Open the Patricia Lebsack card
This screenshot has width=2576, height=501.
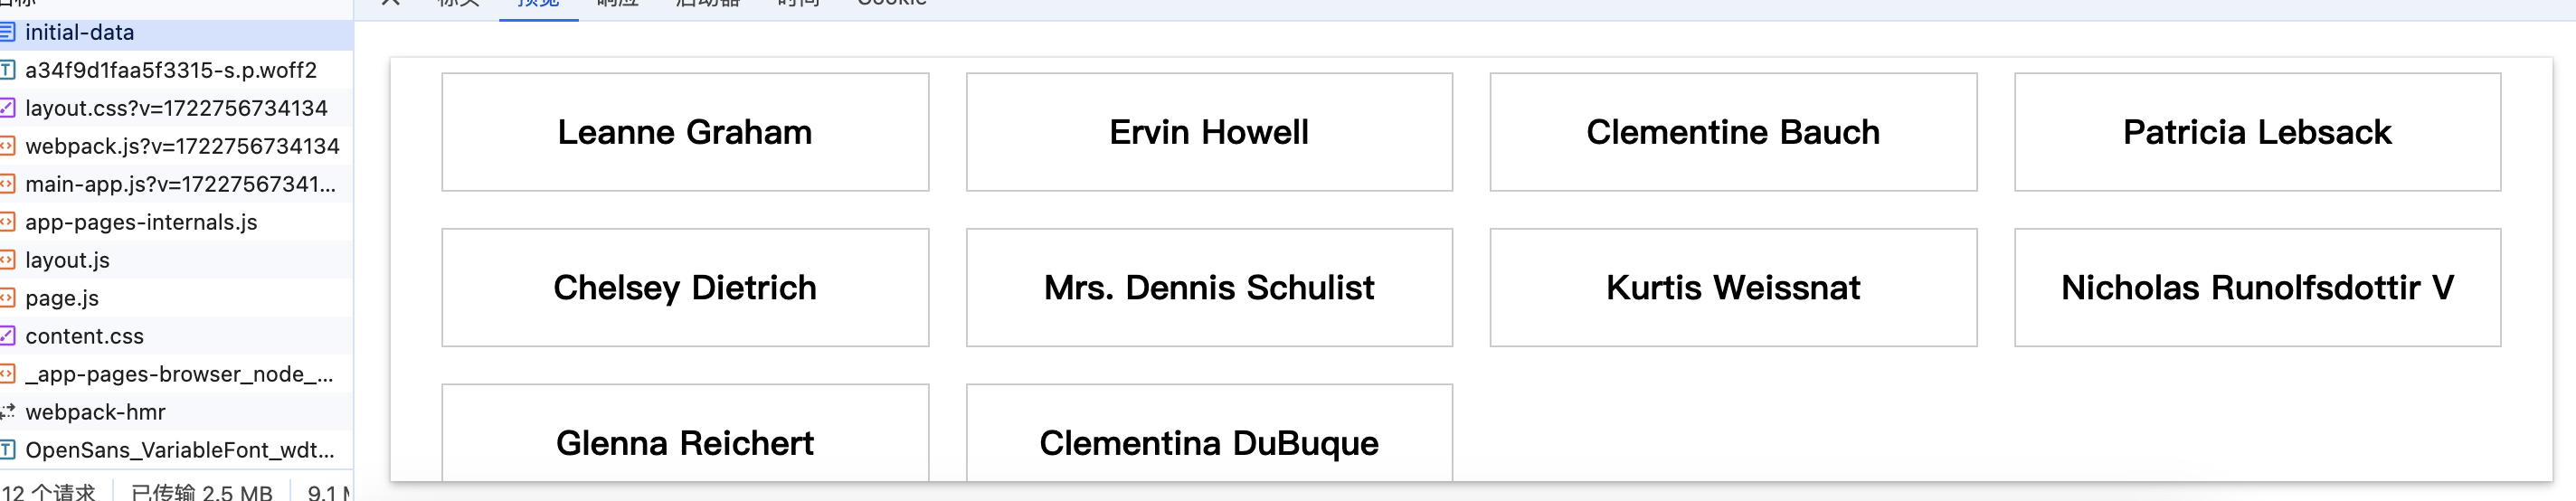pos(2257,132)
